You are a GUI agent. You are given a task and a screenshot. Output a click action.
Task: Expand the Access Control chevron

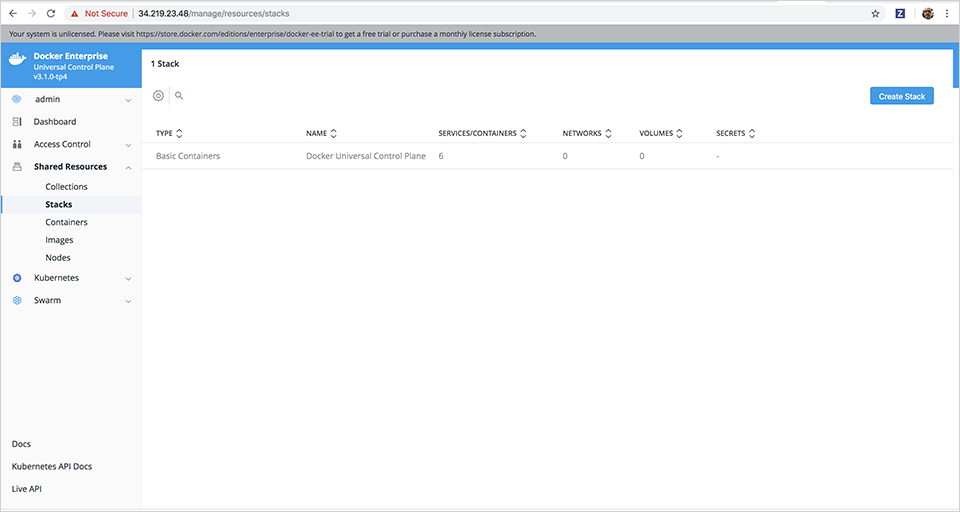[x=128, y=145]
